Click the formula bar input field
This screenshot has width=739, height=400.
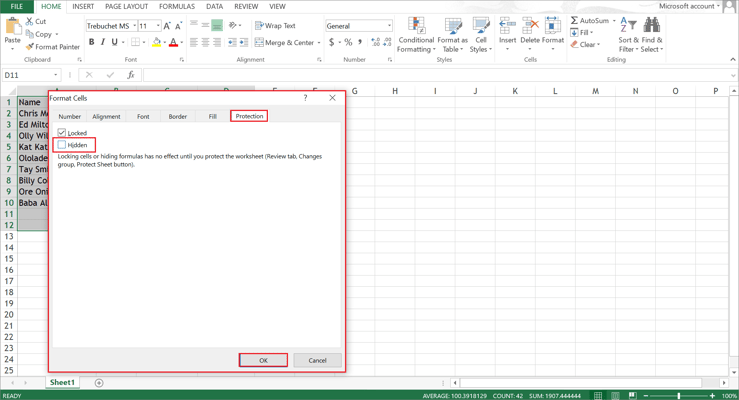pyautogui.click(x=436, y=75)
